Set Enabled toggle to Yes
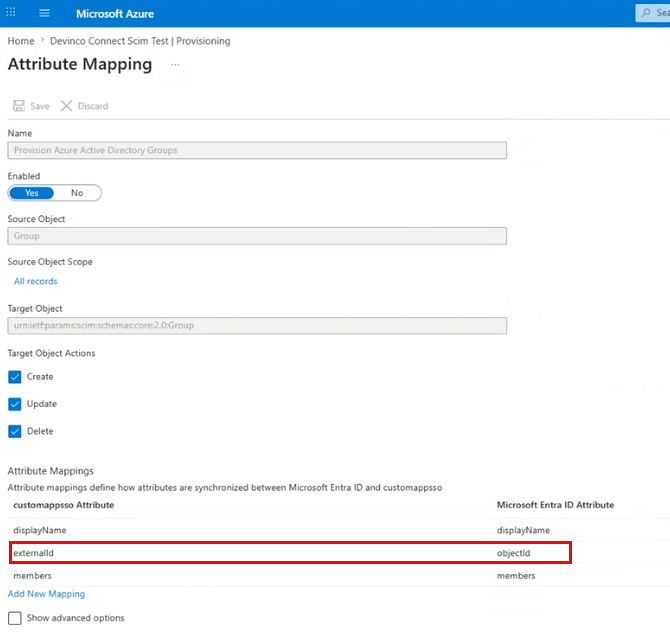This screenshot has height=636, width=670. click(x=32, y=193)
